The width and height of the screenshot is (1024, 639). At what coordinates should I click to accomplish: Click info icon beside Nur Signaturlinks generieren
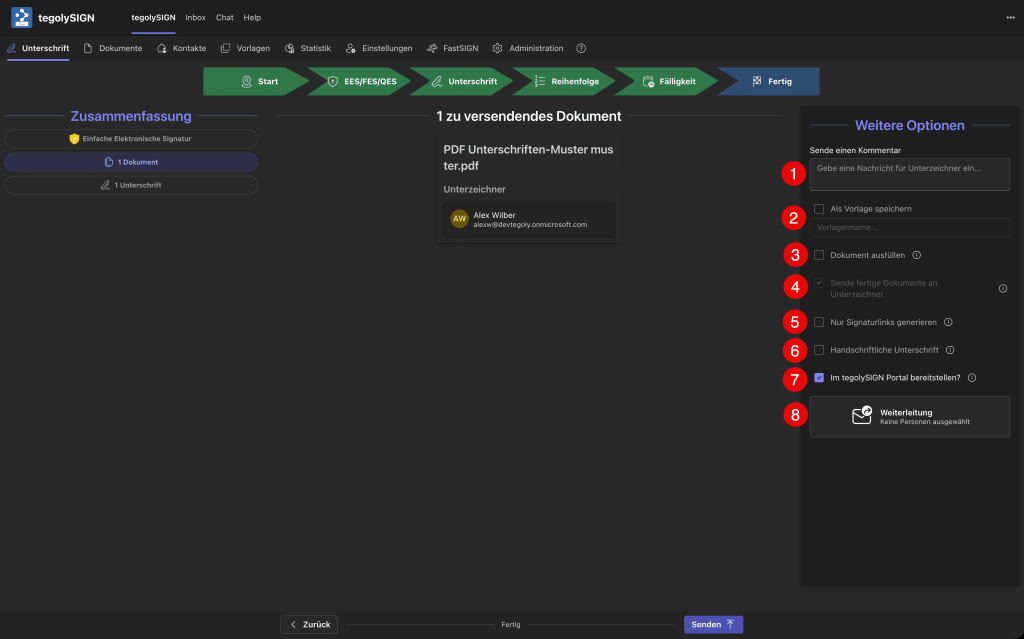948,322
